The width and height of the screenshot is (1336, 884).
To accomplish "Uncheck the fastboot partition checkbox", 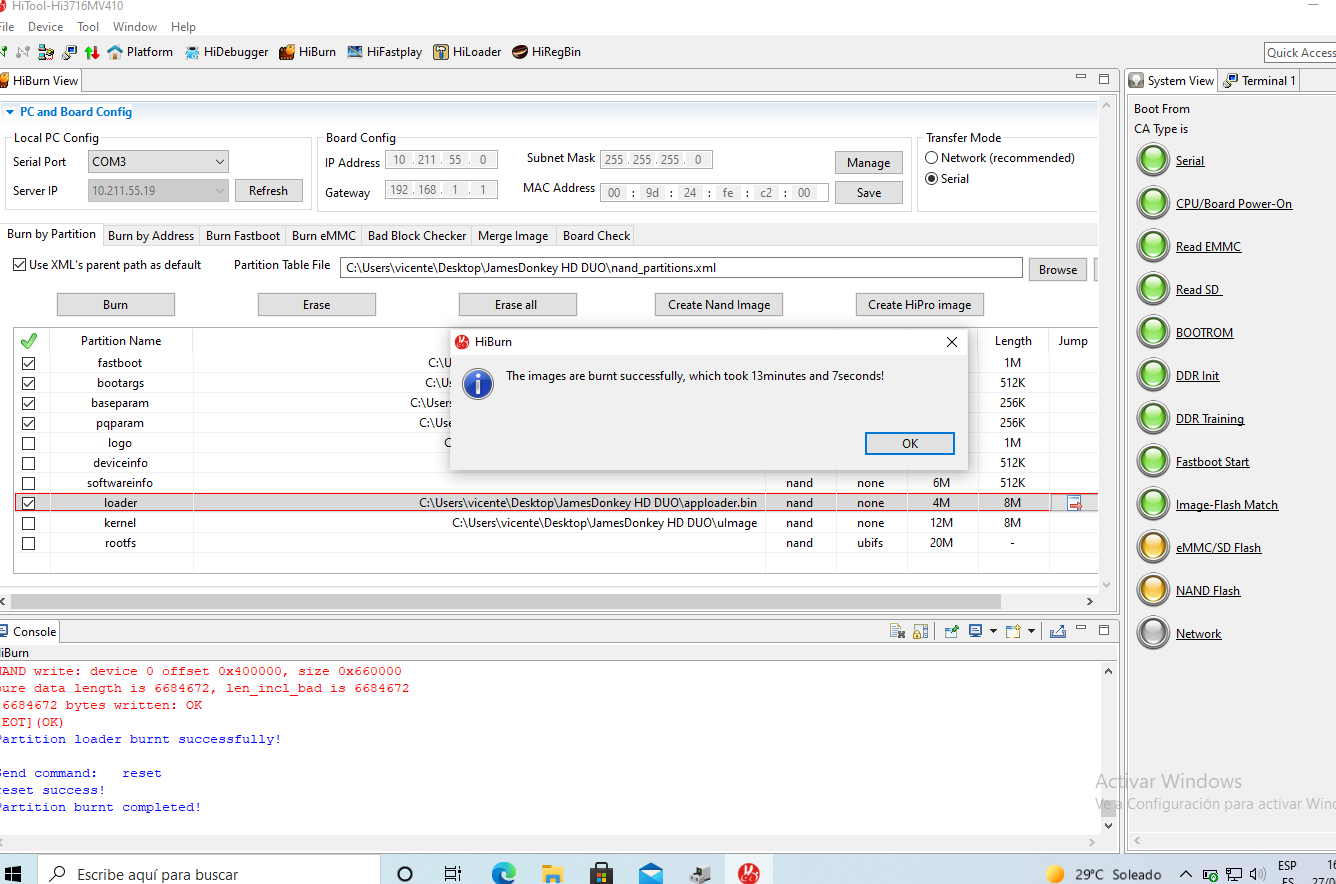I will [x=28, y=363].
